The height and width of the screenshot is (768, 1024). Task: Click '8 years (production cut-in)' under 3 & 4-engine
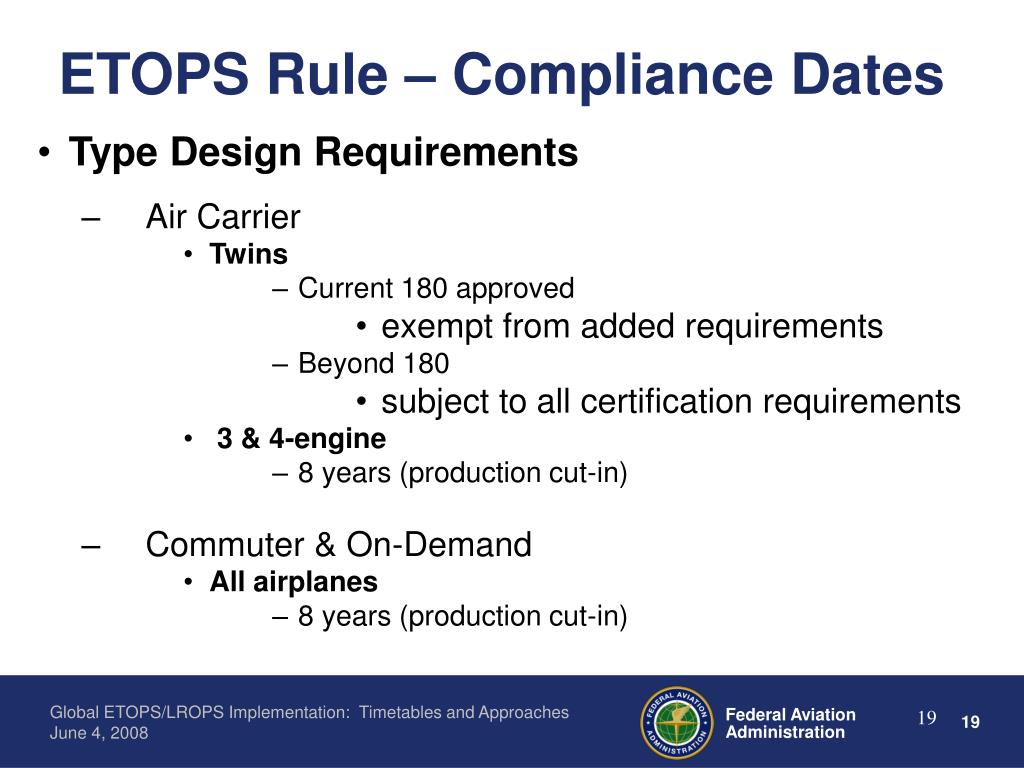[x=462, y=473]
